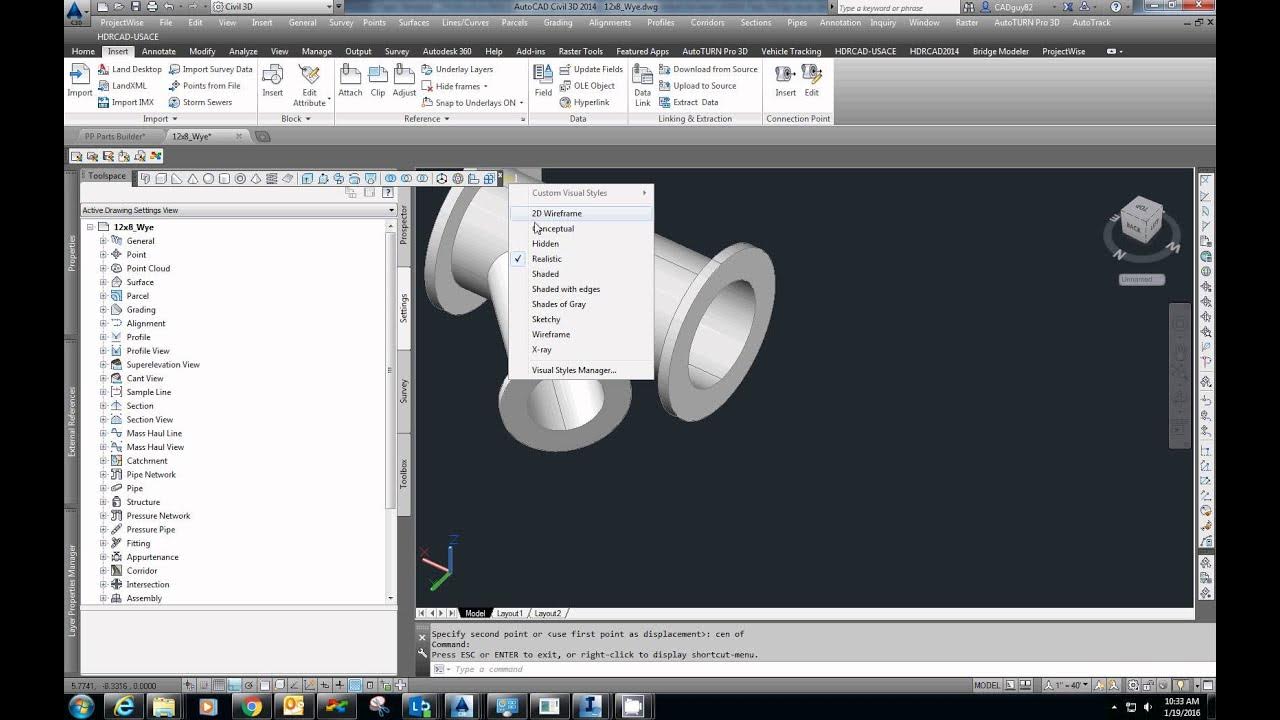1280x720 pixels.
Task: Switch to the Layout1 tab
Action: pos(510,613)
